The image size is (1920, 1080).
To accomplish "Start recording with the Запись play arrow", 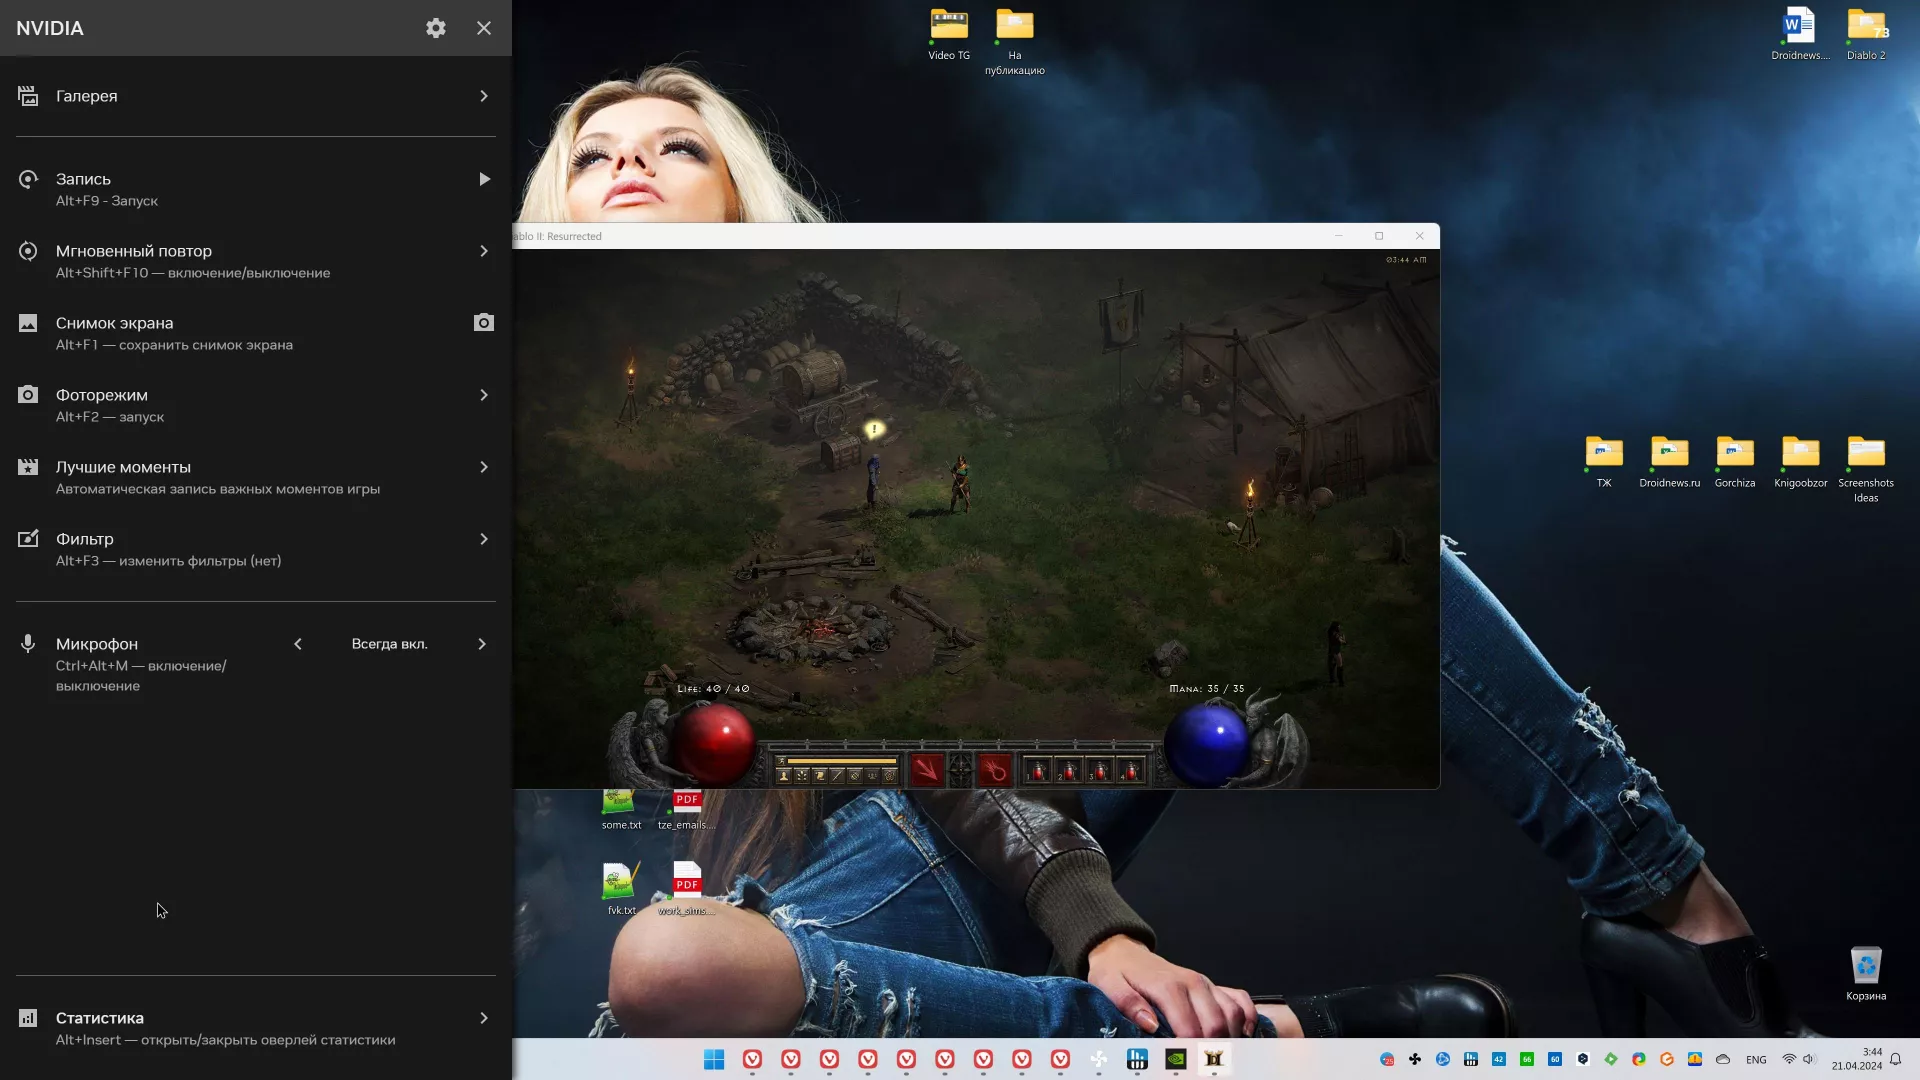I will [484, 179].
